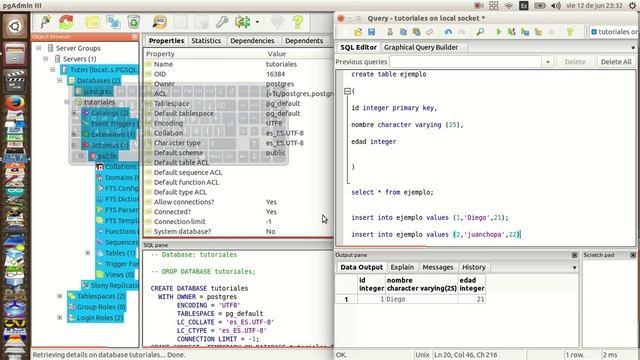This screenshot has width=640, height=360.
Task: Switch to the SQL Editor tab
Action: tap(358, 47)
